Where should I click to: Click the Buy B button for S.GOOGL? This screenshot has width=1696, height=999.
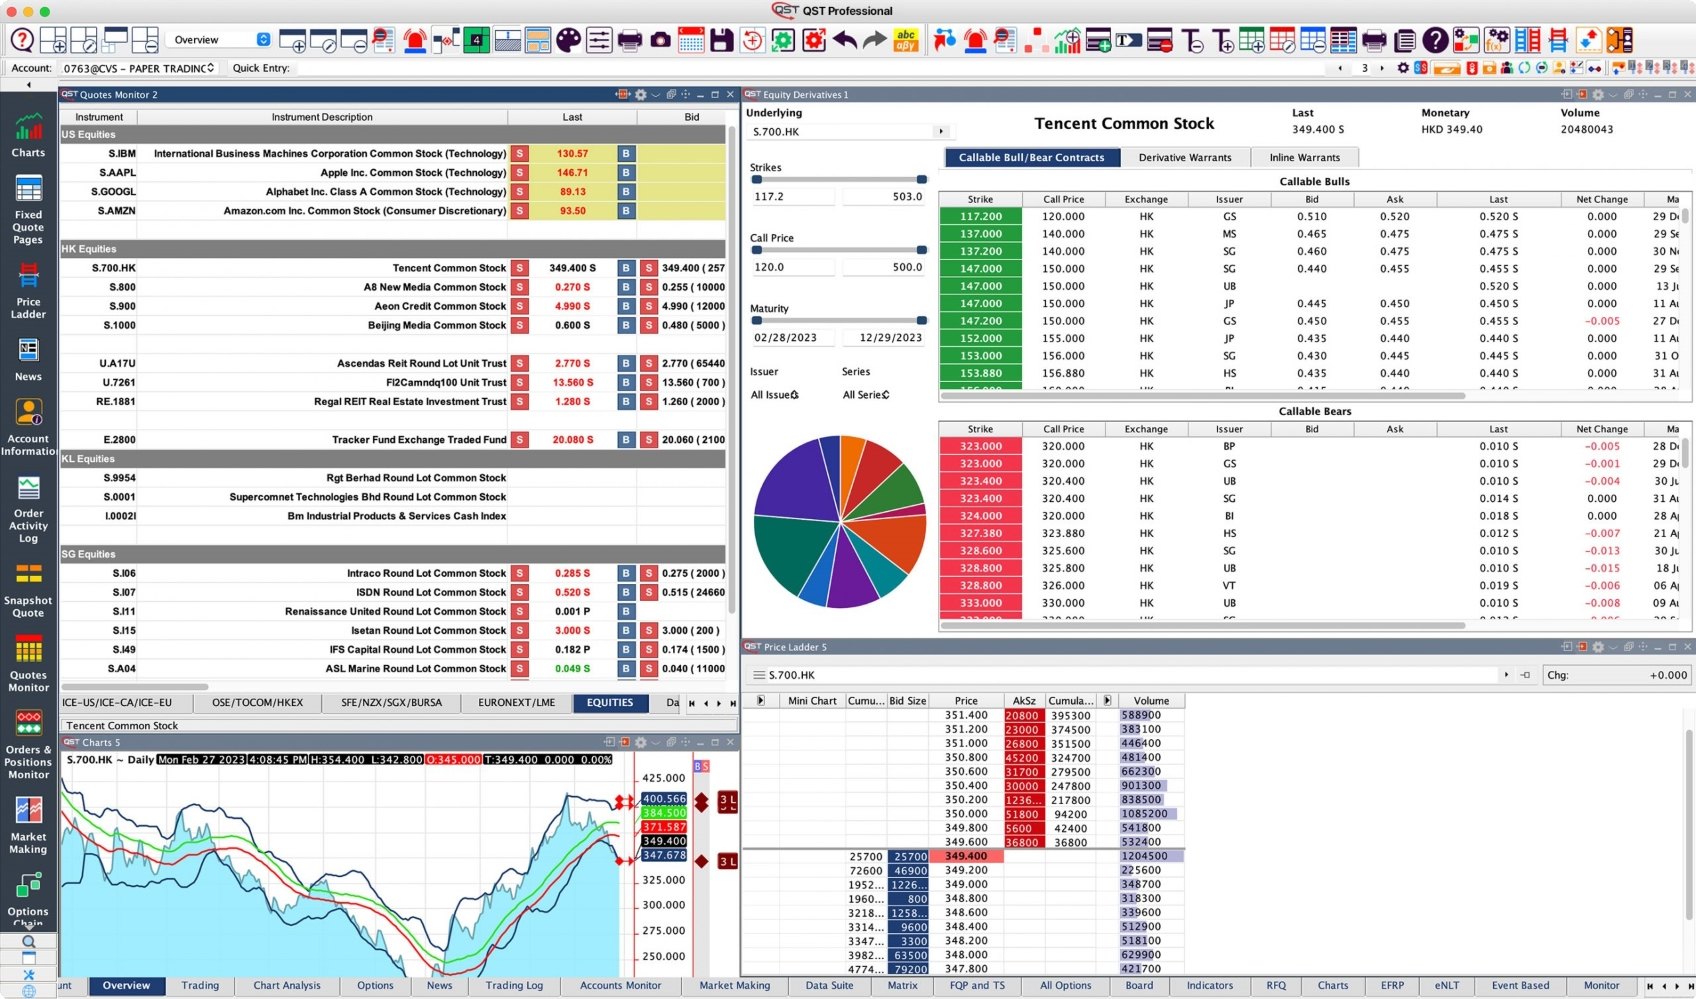tap(626, 192)
